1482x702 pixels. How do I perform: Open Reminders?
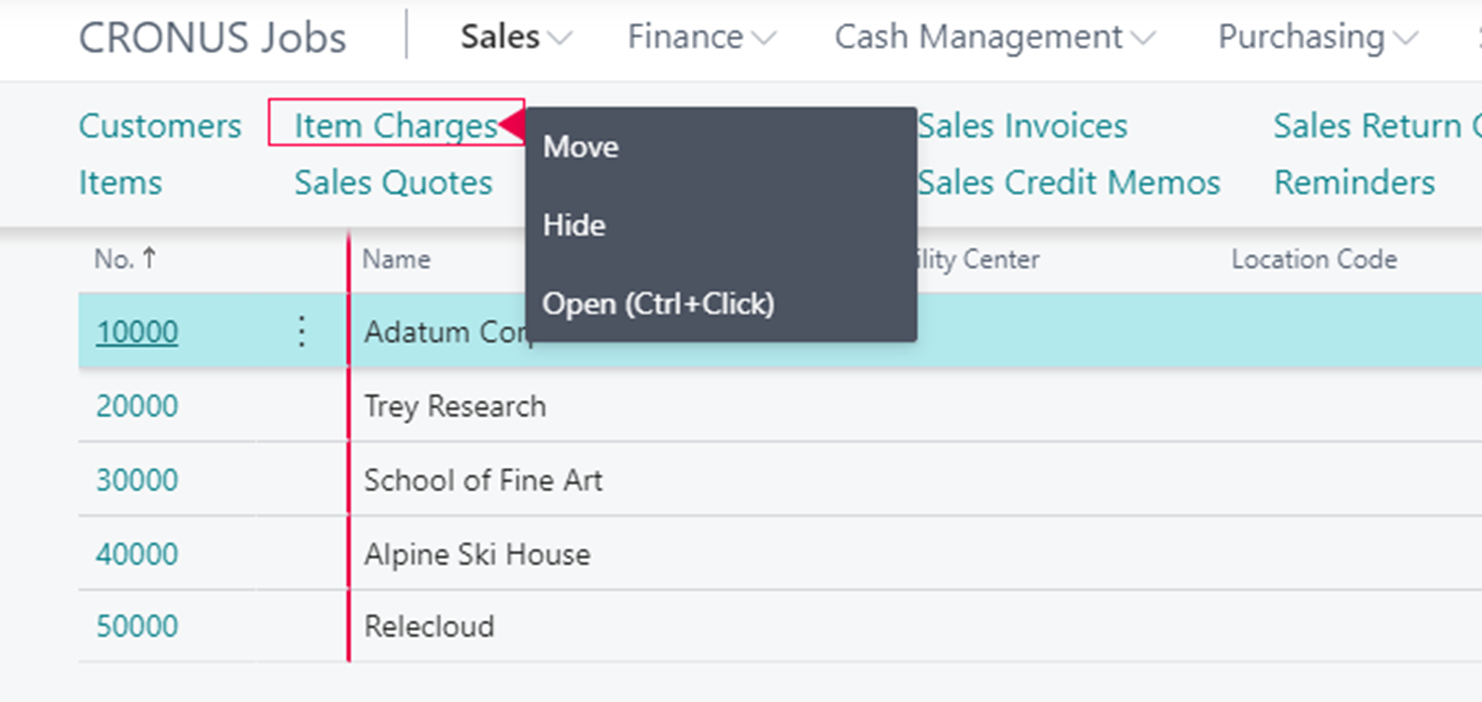pos(1354,182)
